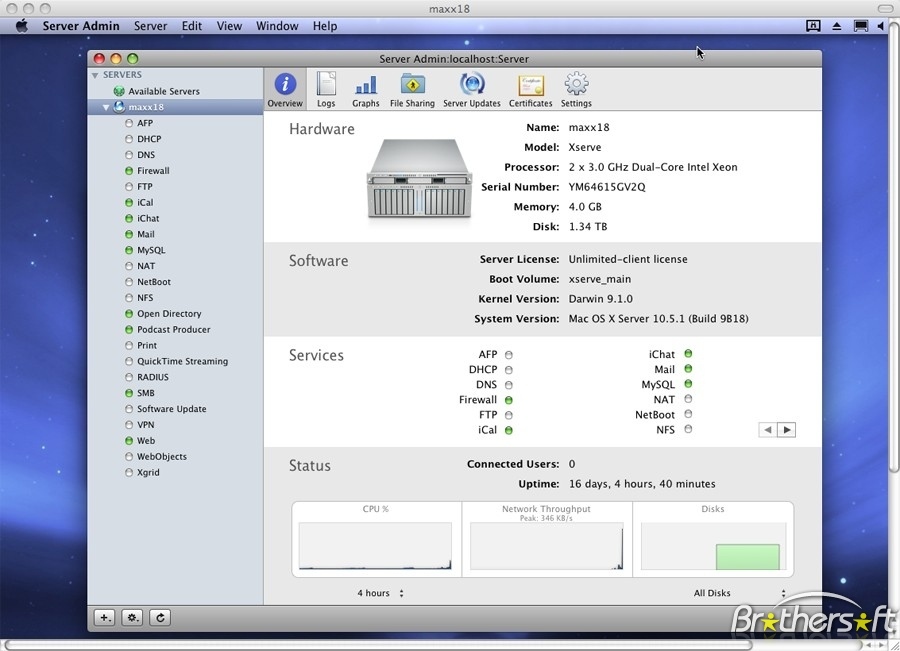Click the gear action button at bottom
Screen dimensions: 900x651
pos(133,618)
